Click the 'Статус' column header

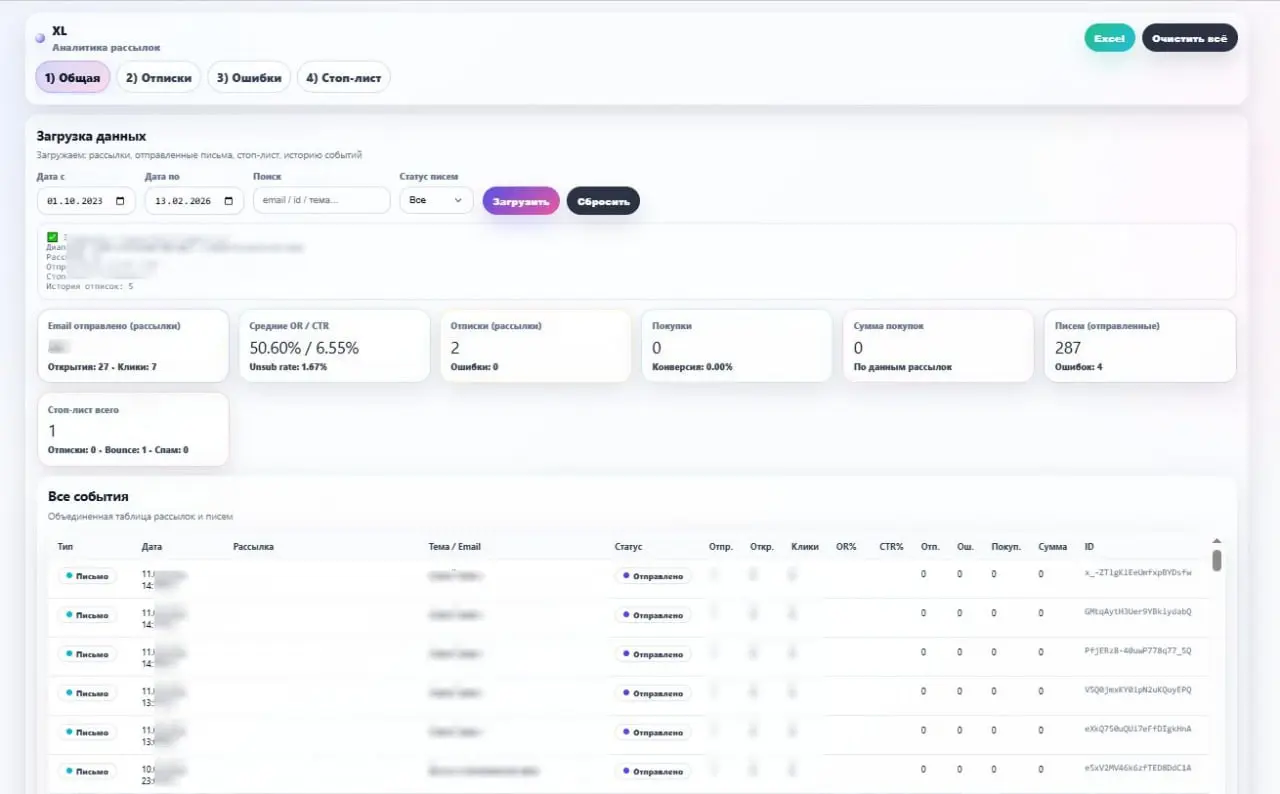point(628,547)
